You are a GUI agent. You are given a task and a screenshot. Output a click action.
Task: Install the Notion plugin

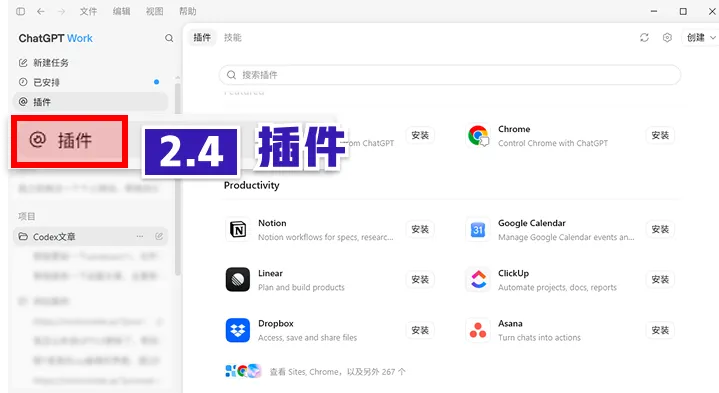pos(420,229)
